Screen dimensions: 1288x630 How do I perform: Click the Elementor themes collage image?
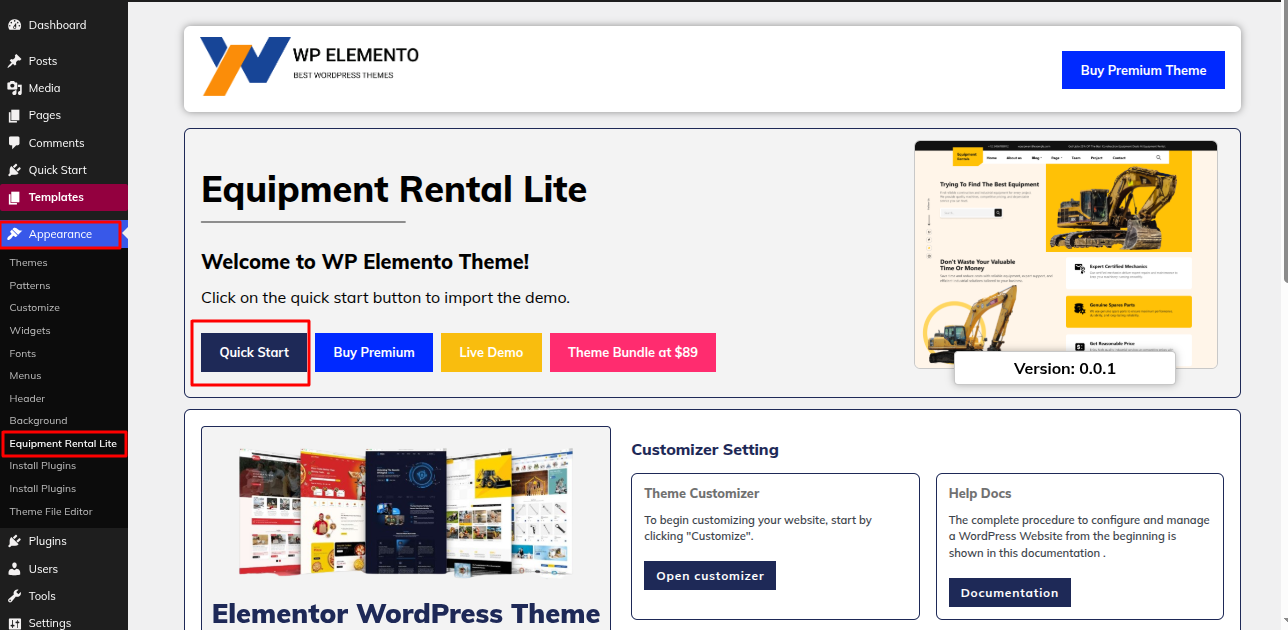pyautogui.click(x=406, y=511)
